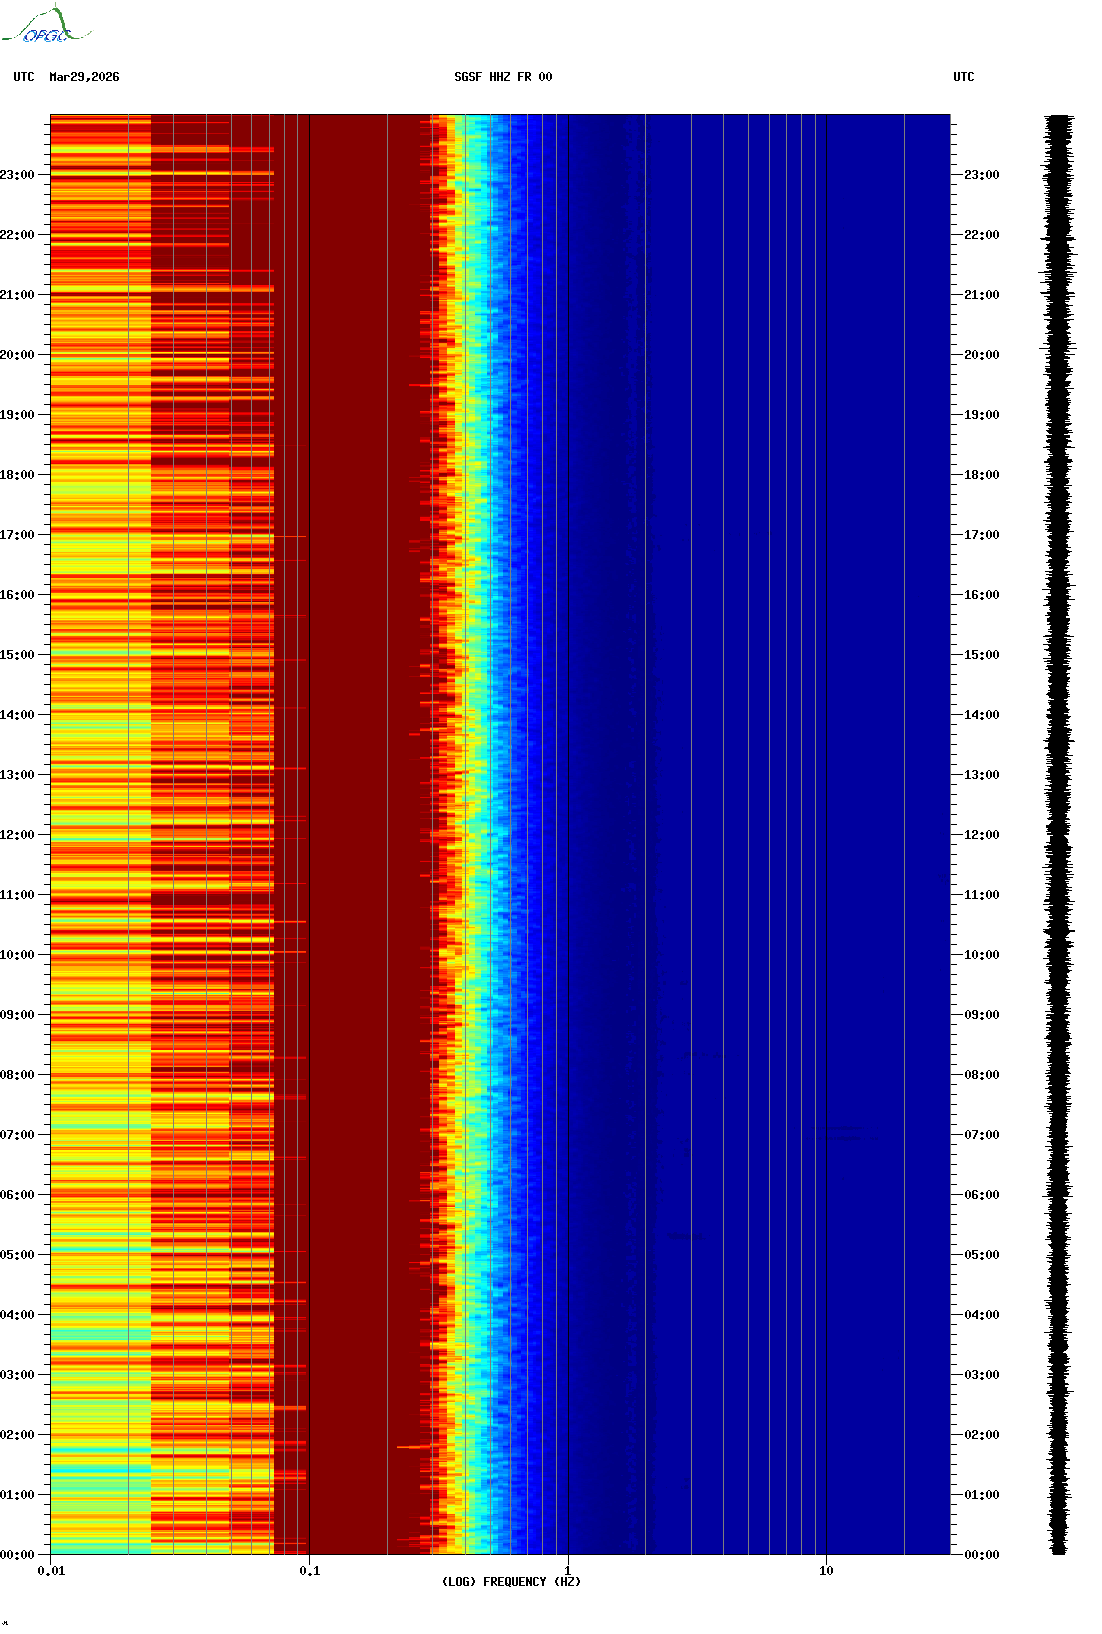Click the right 18:00 time marker
Image resolution: width=1102 pixels, height=1634 pixels.
(981, 475)
